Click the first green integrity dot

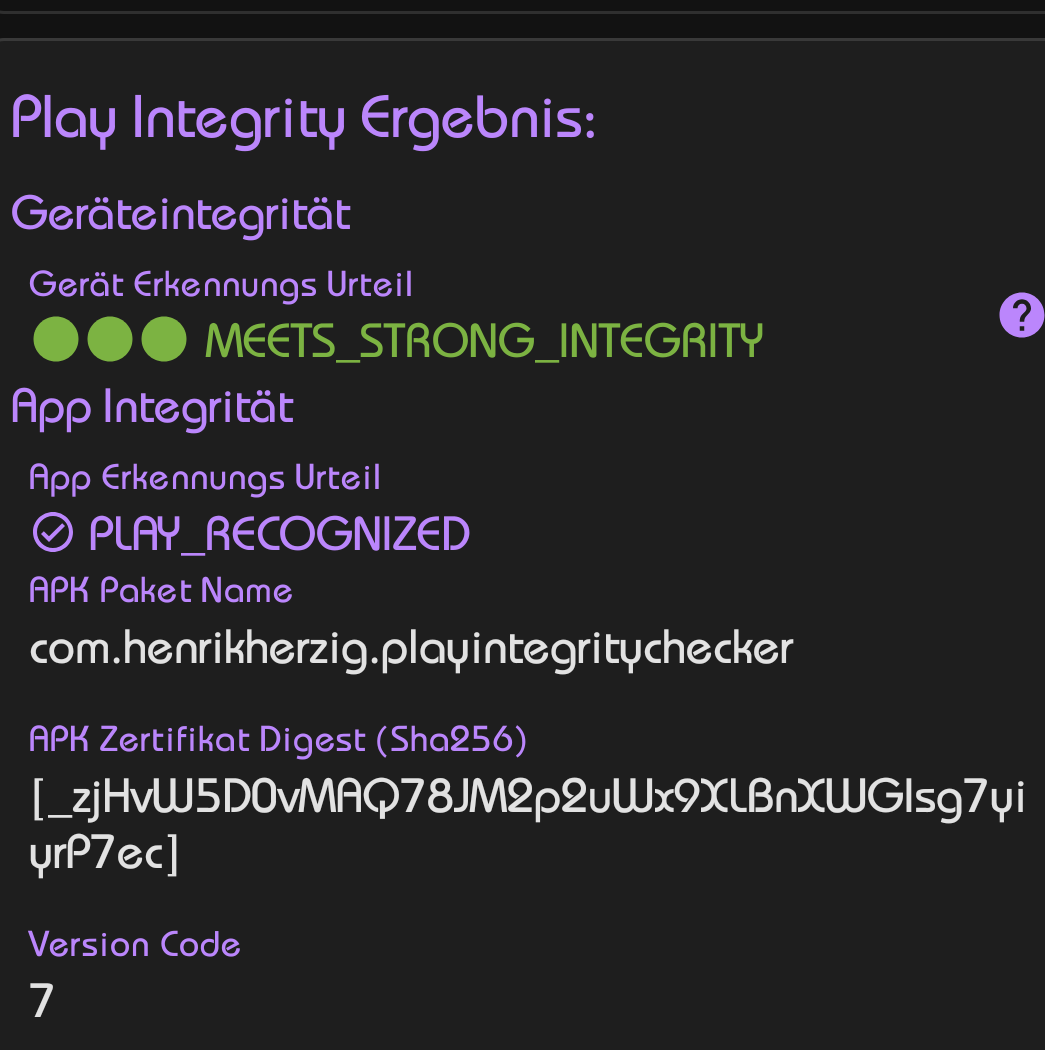tap(56, 339)
